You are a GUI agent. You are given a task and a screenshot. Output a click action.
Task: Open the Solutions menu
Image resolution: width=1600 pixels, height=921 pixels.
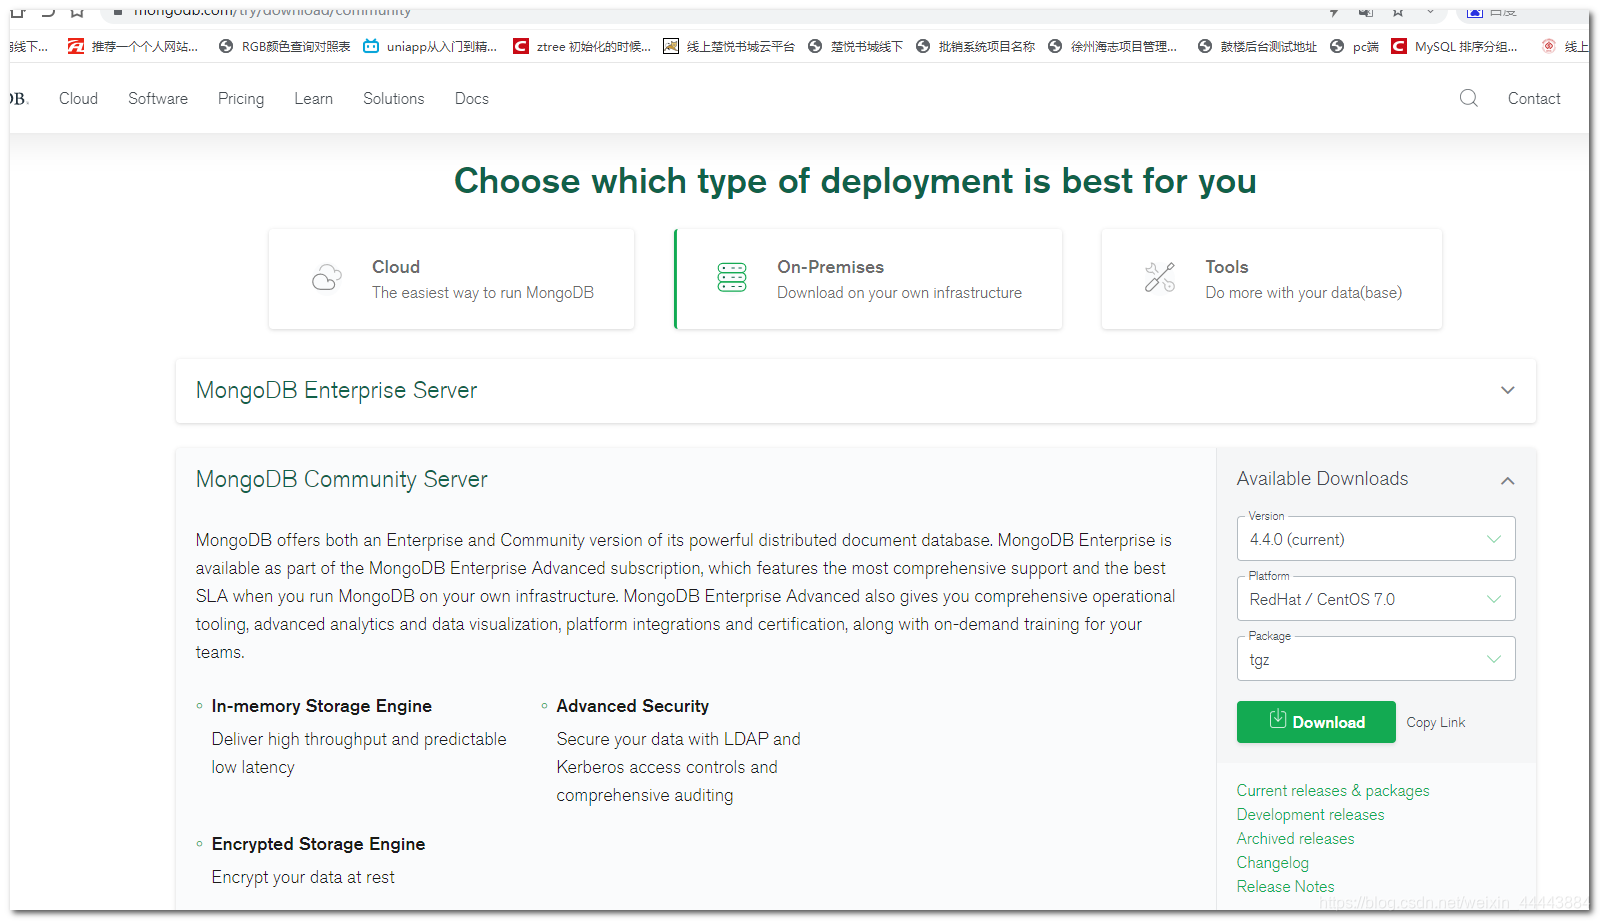(393, 98)
